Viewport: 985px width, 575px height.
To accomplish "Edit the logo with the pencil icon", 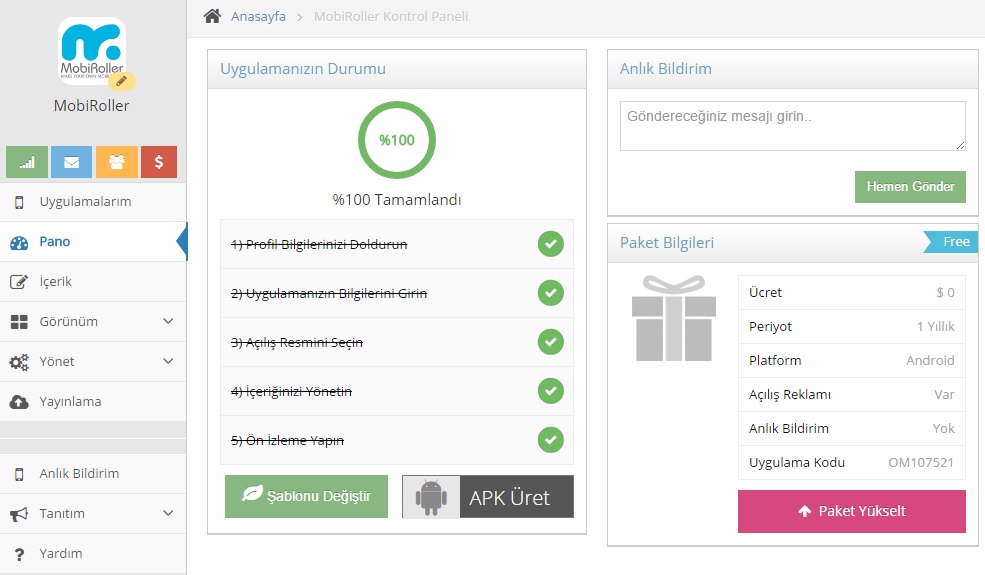I will [122, 80].
